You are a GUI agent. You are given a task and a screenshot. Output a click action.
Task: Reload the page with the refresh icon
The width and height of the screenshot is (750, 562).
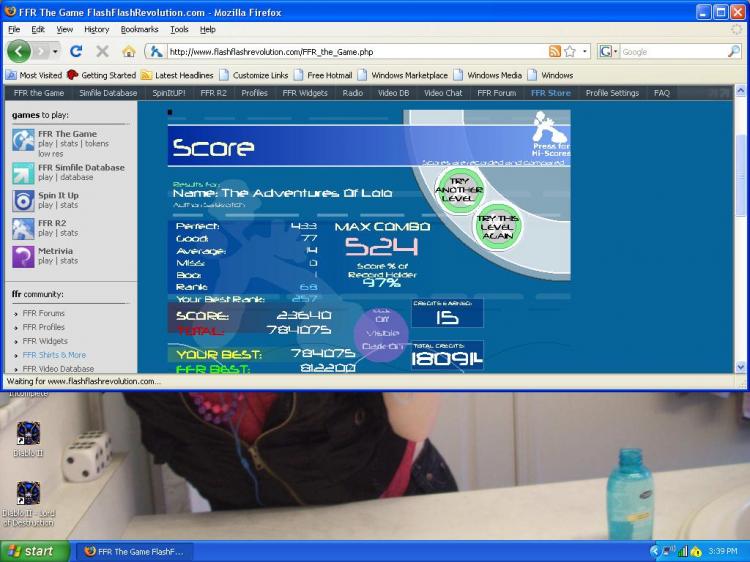76,51
